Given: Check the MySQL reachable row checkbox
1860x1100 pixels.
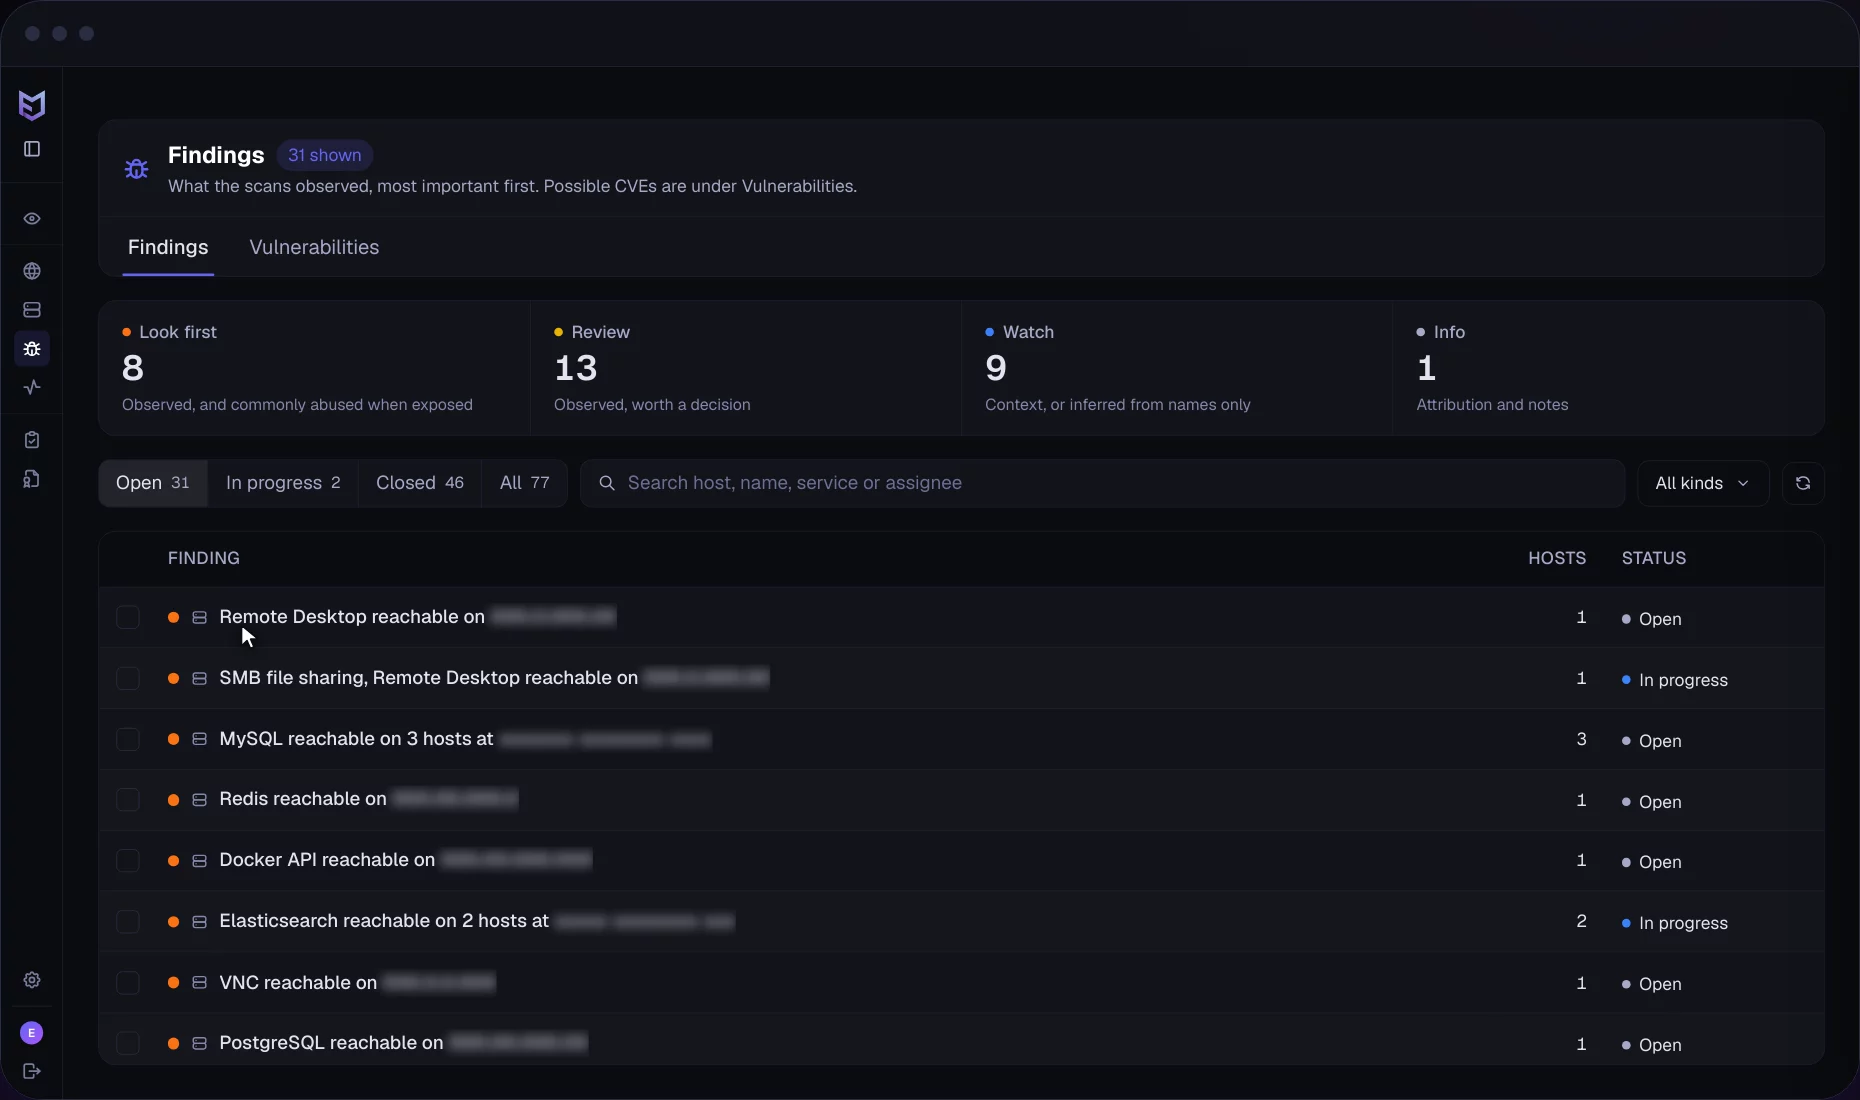Looking at the screenshot, I should (x=128, y=740).
